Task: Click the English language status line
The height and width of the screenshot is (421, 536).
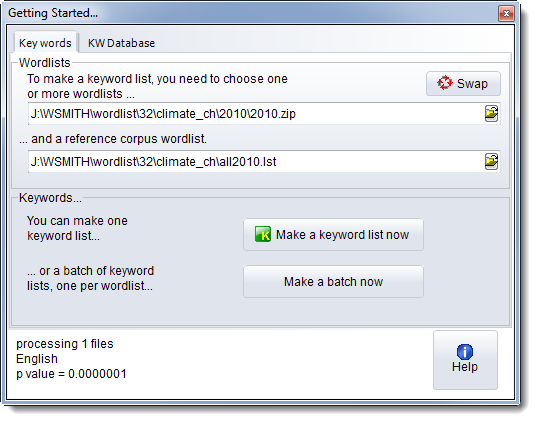Action: click(37, 359)
